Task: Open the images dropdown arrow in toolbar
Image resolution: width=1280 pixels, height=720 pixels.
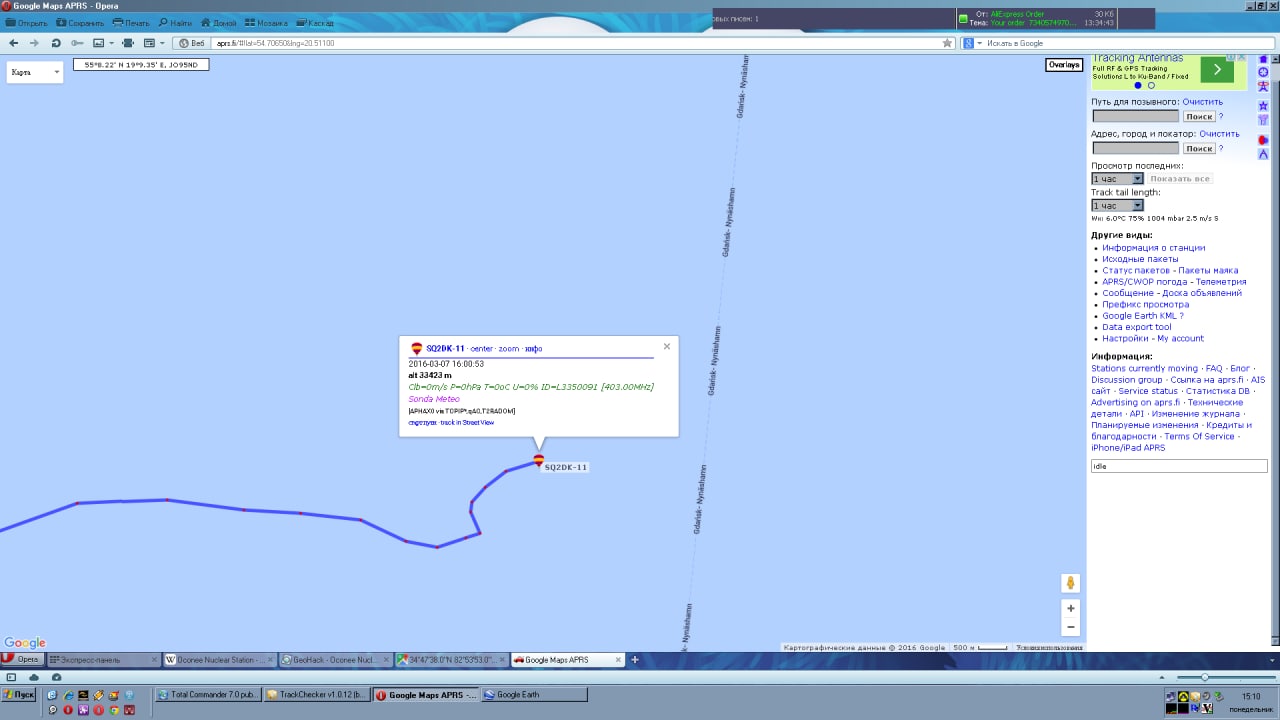Action: click(111, 43)
